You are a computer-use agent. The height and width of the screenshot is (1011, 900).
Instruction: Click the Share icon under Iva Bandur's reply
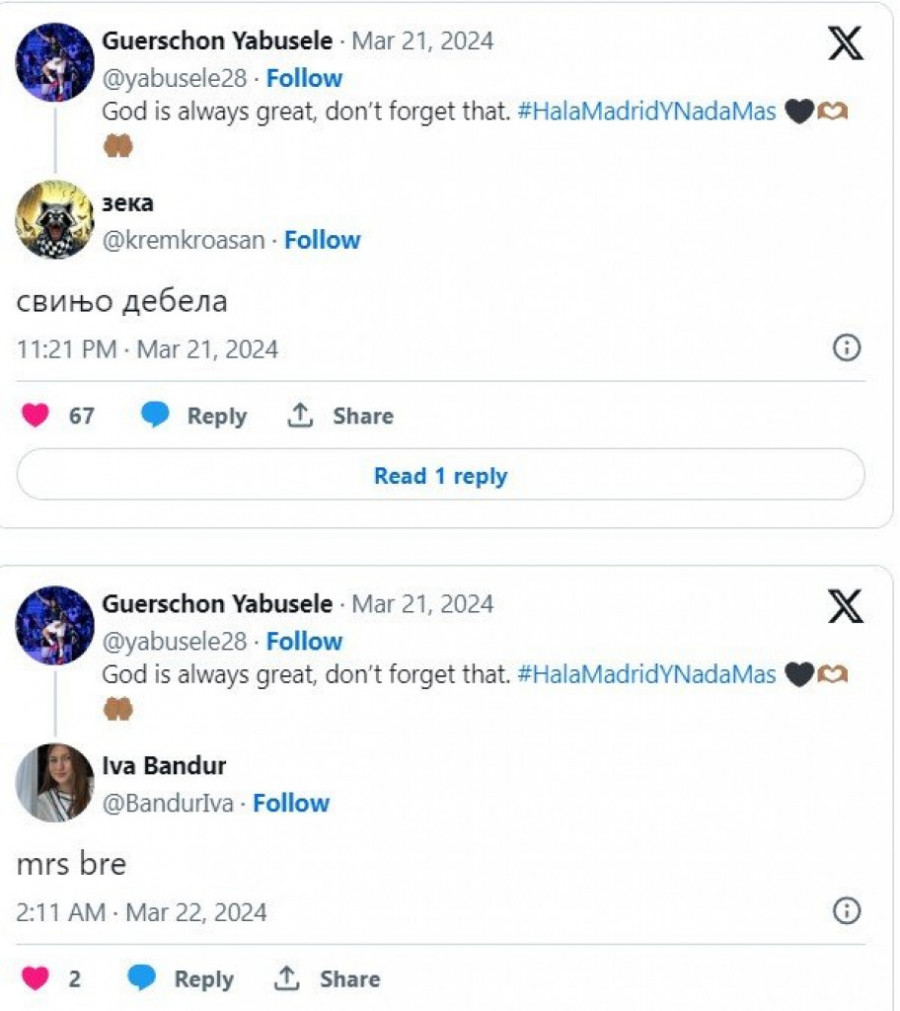tap(287, 979)
